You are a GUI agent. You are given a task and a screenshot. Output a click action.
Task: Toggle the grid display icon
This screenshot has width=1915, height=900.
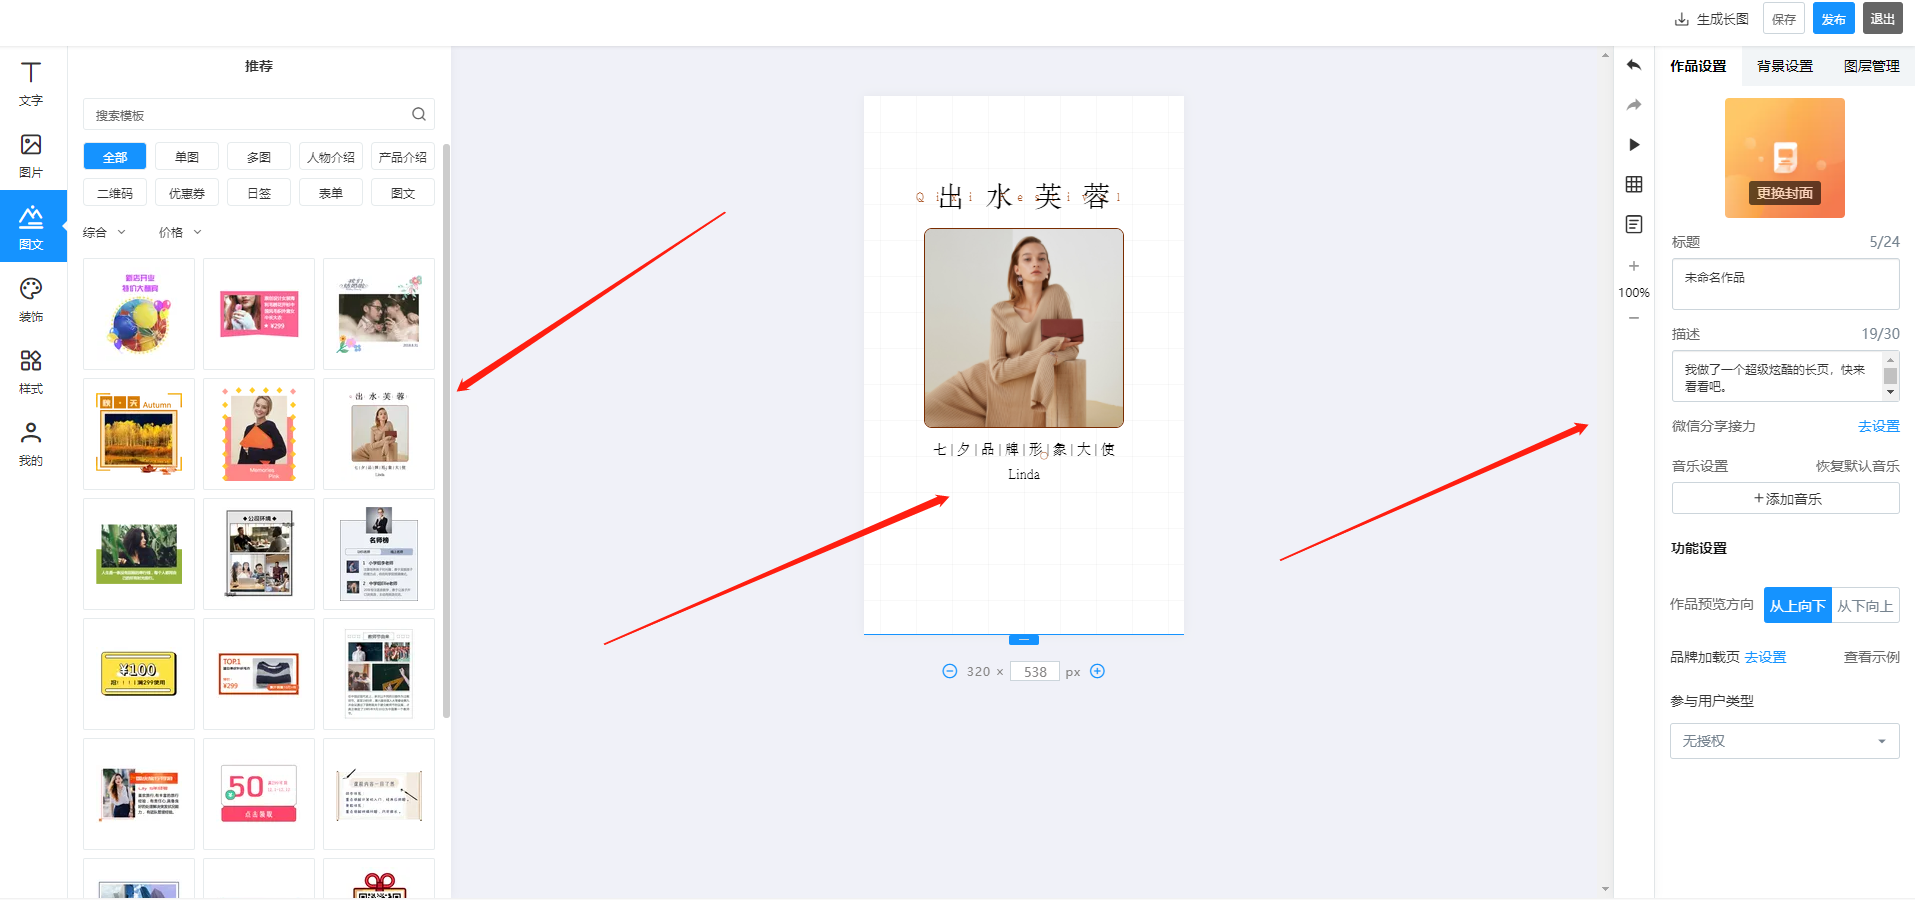click(1634, 184)
